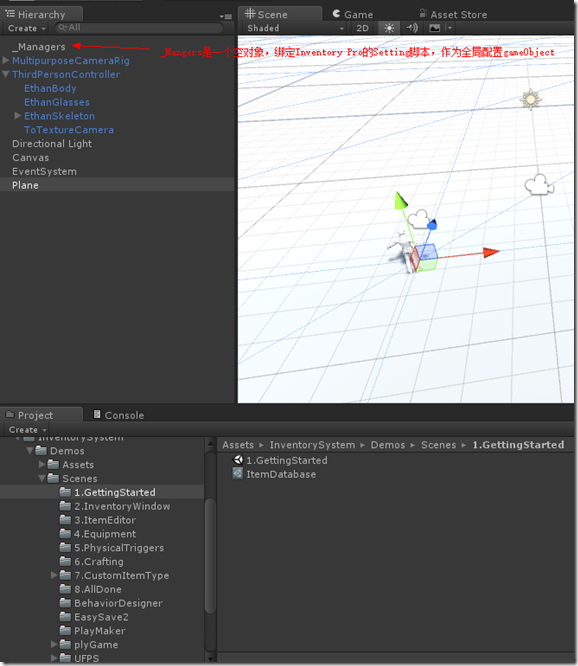Select the PlayMaker folder
This screenshot has height=666, width=578.
93,631
